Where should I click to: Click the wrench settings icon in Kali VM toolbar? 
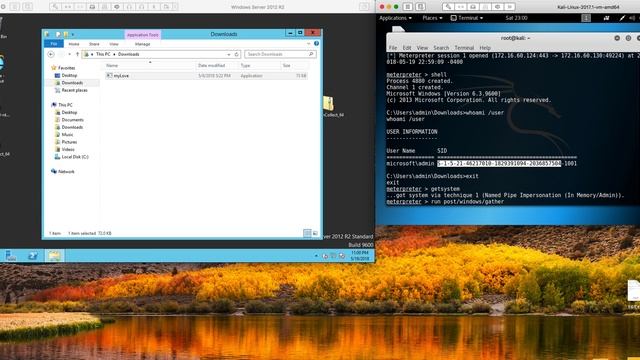448,7
